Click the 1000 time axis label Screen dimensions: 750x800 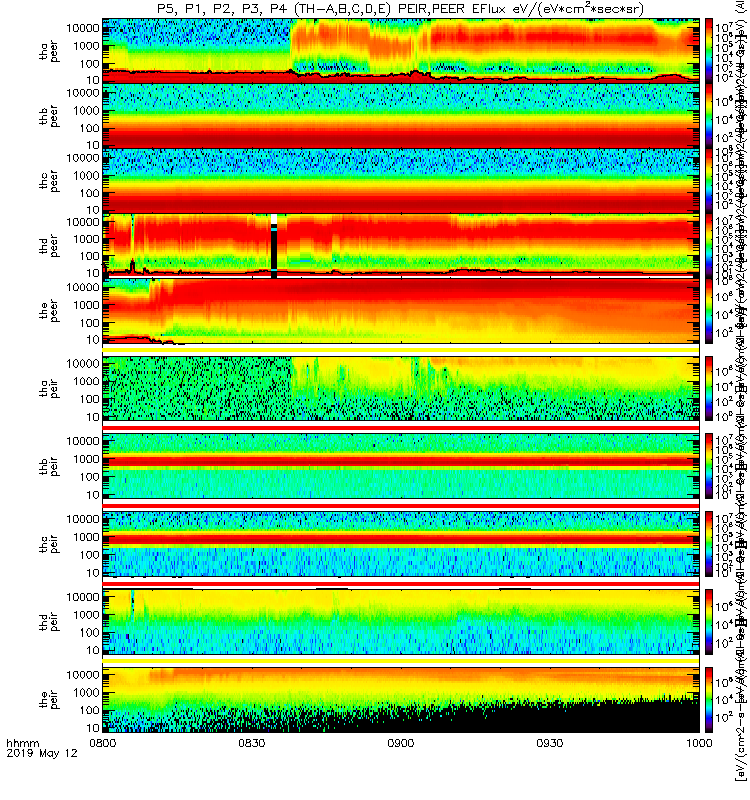pos(698,743)
